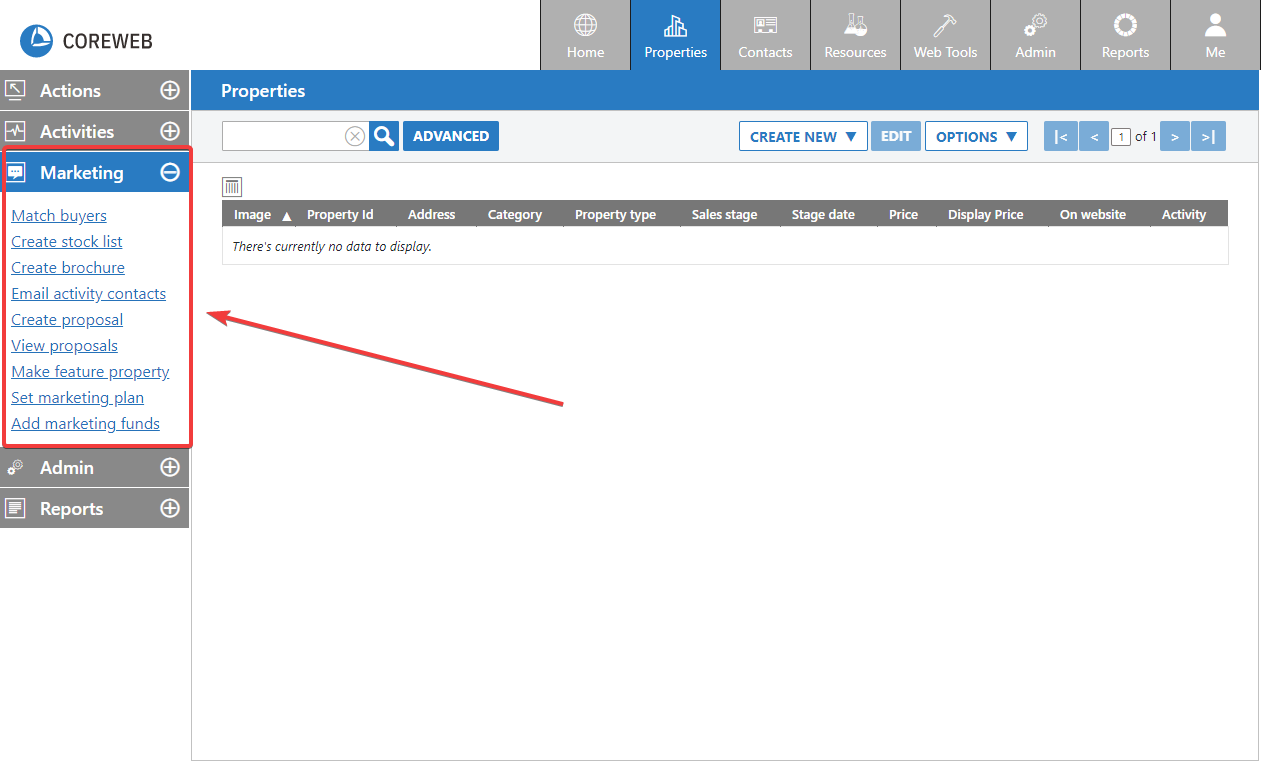
Task: Click the column chooser grid icon
Action: pos(232,187)
